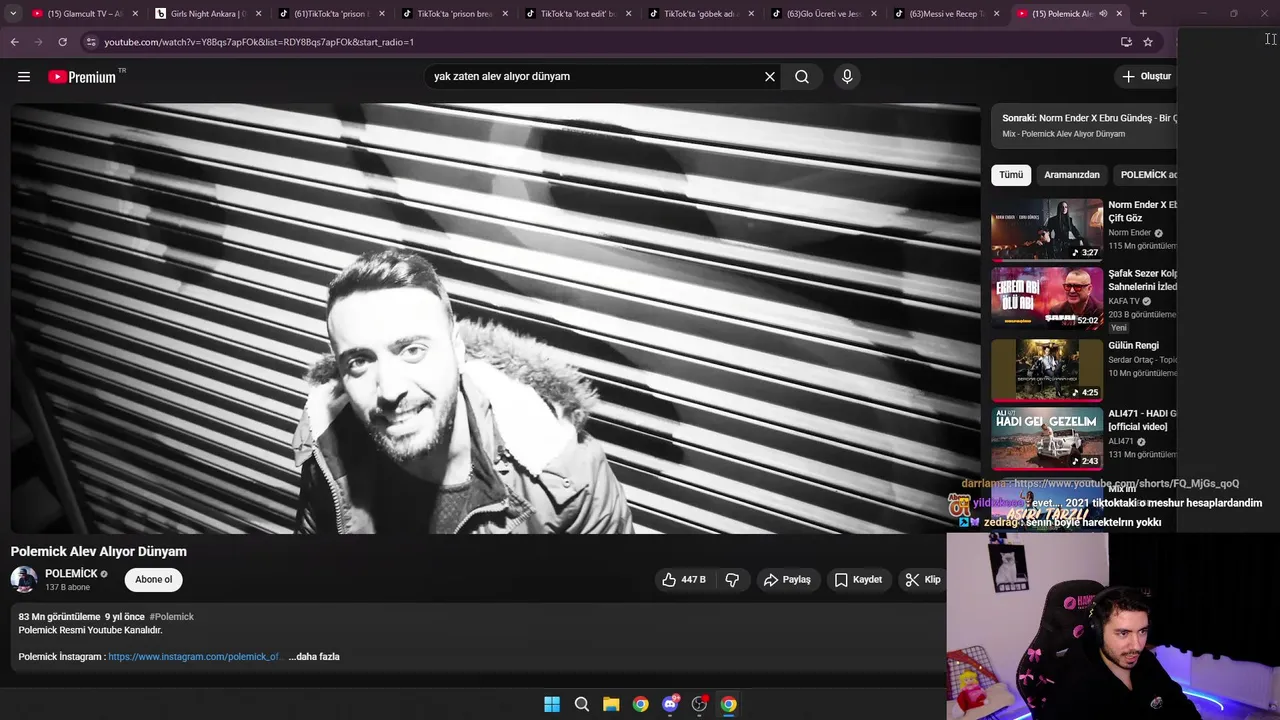Open the #Polemick hashtag
1280x720 pixels.
point(171,617)
